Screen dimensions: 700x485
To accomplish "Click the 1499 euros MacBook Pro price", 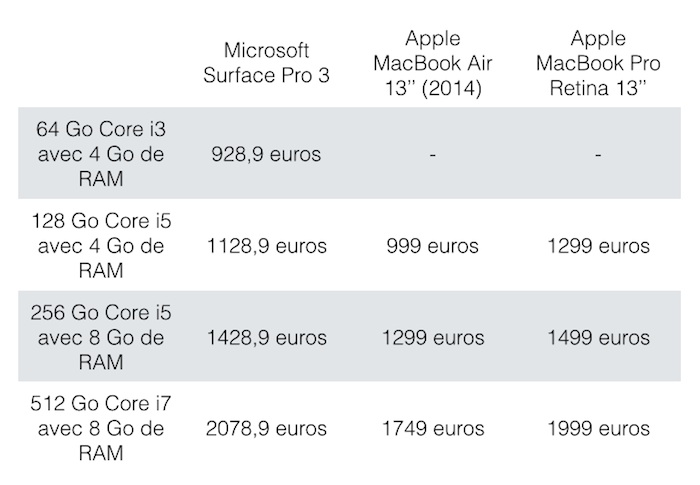I will click(x=598, y=338).
